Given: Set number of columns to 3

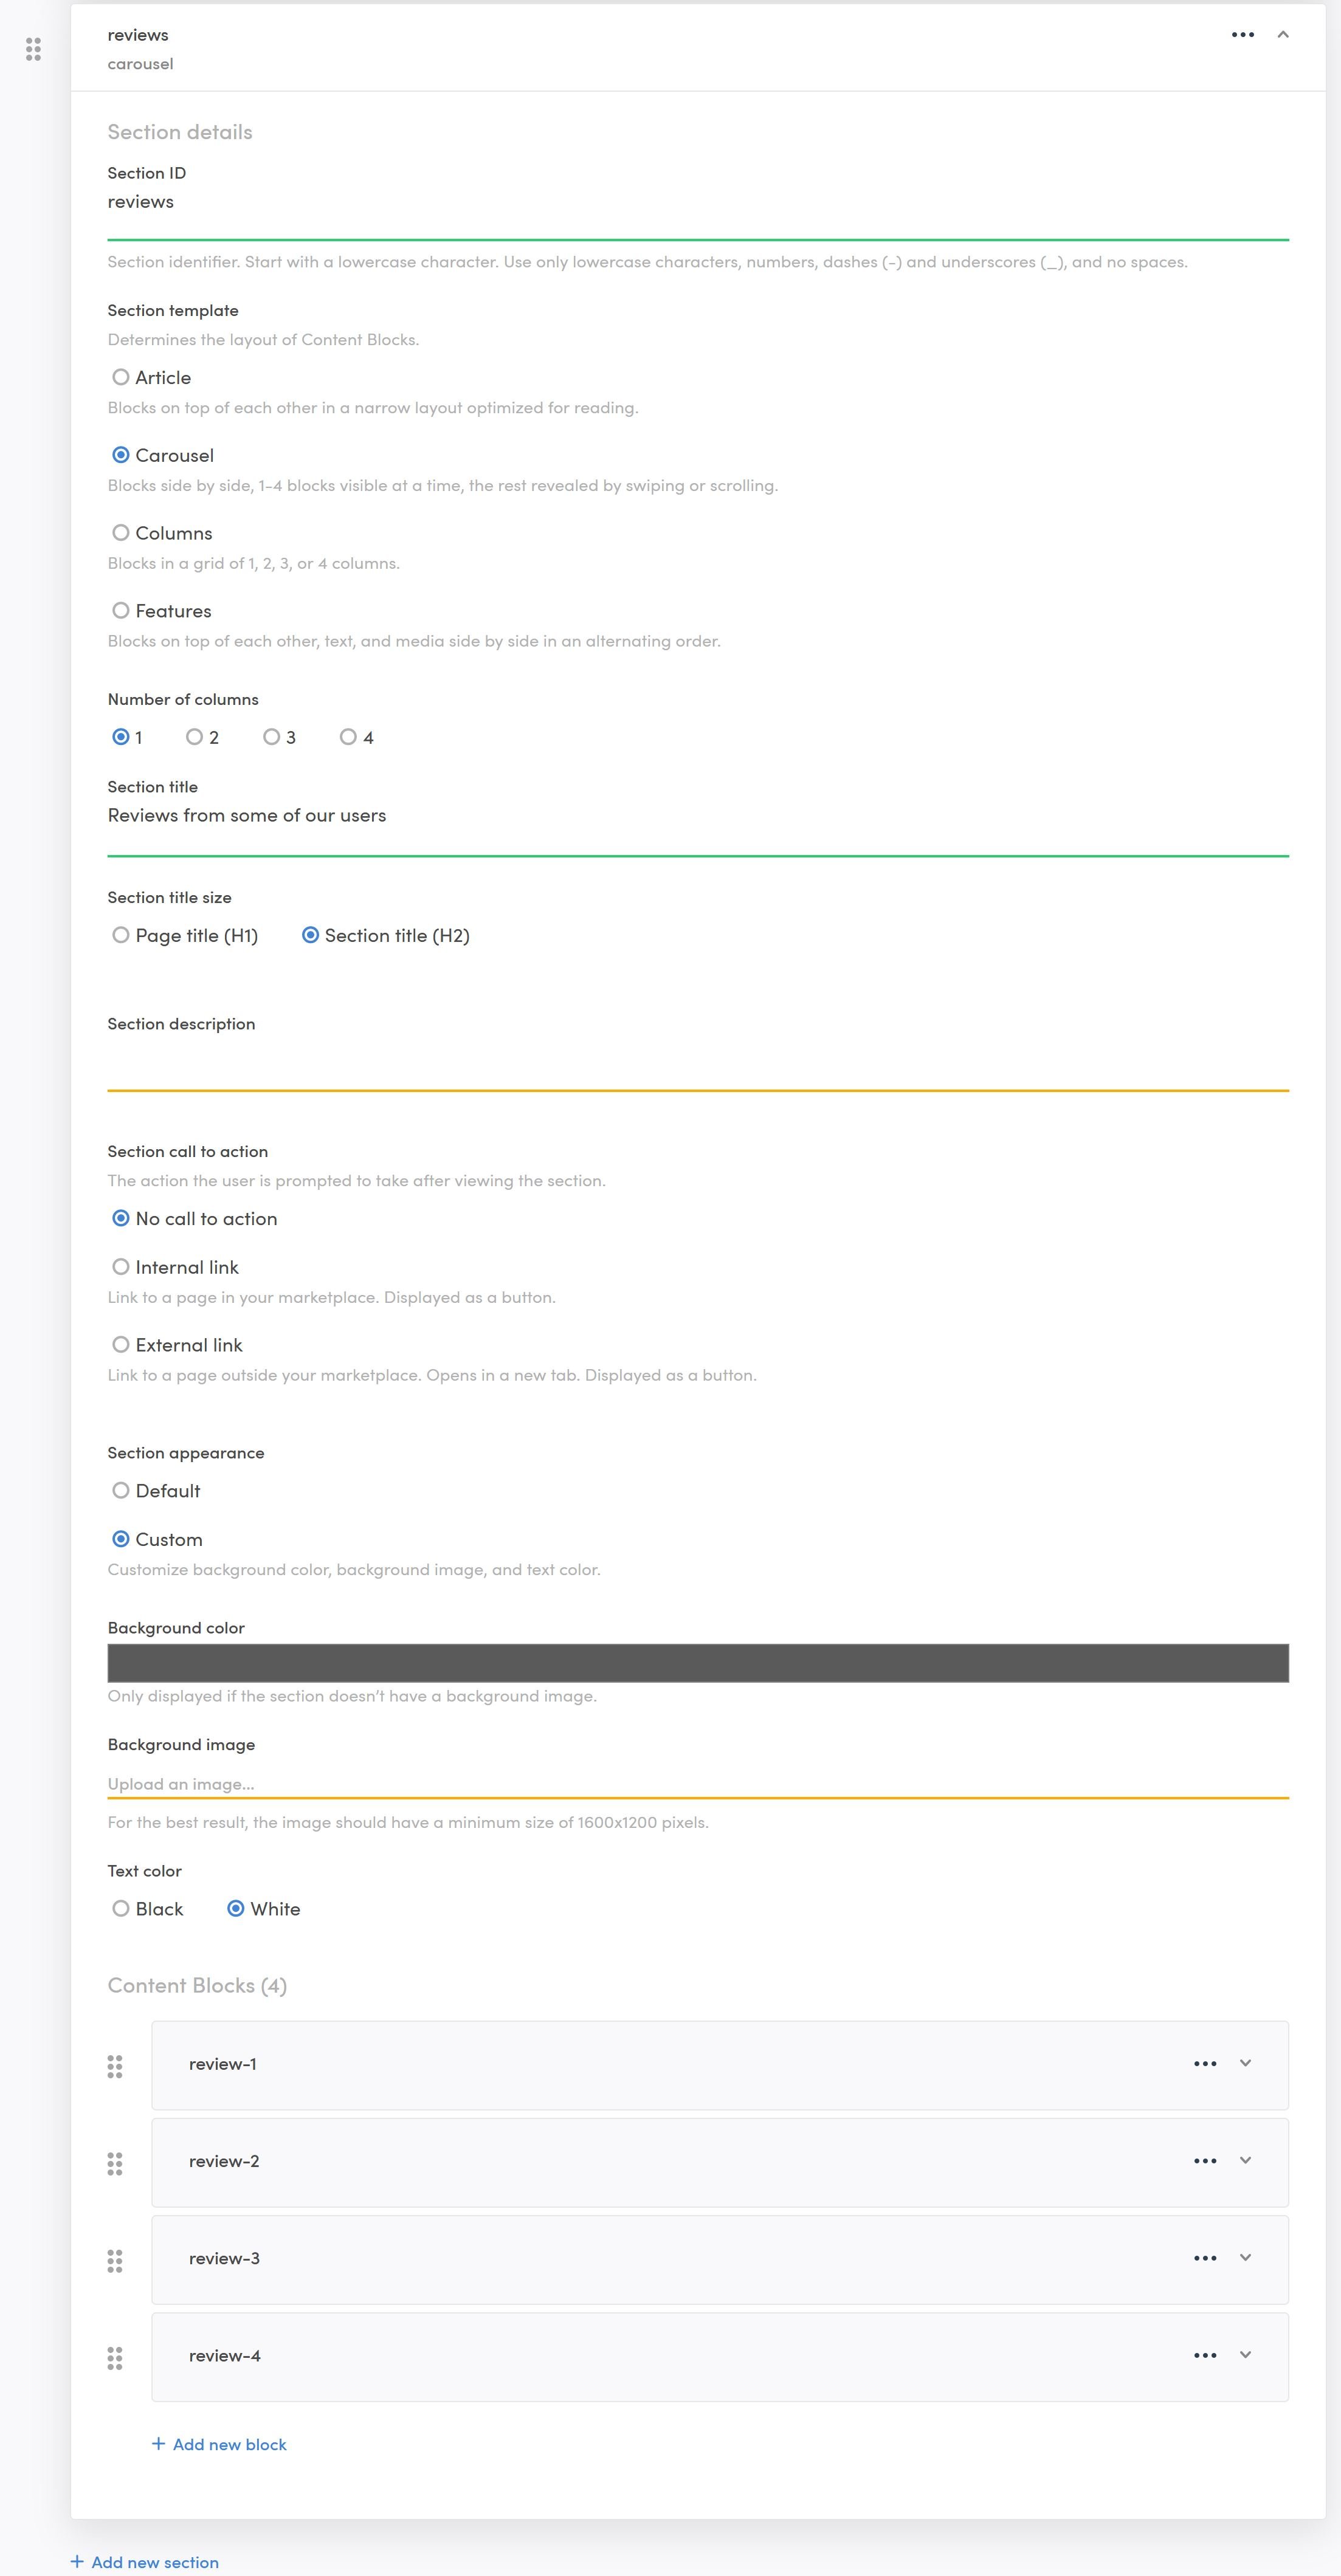Looking at the screenshot, I should point(271,737).
